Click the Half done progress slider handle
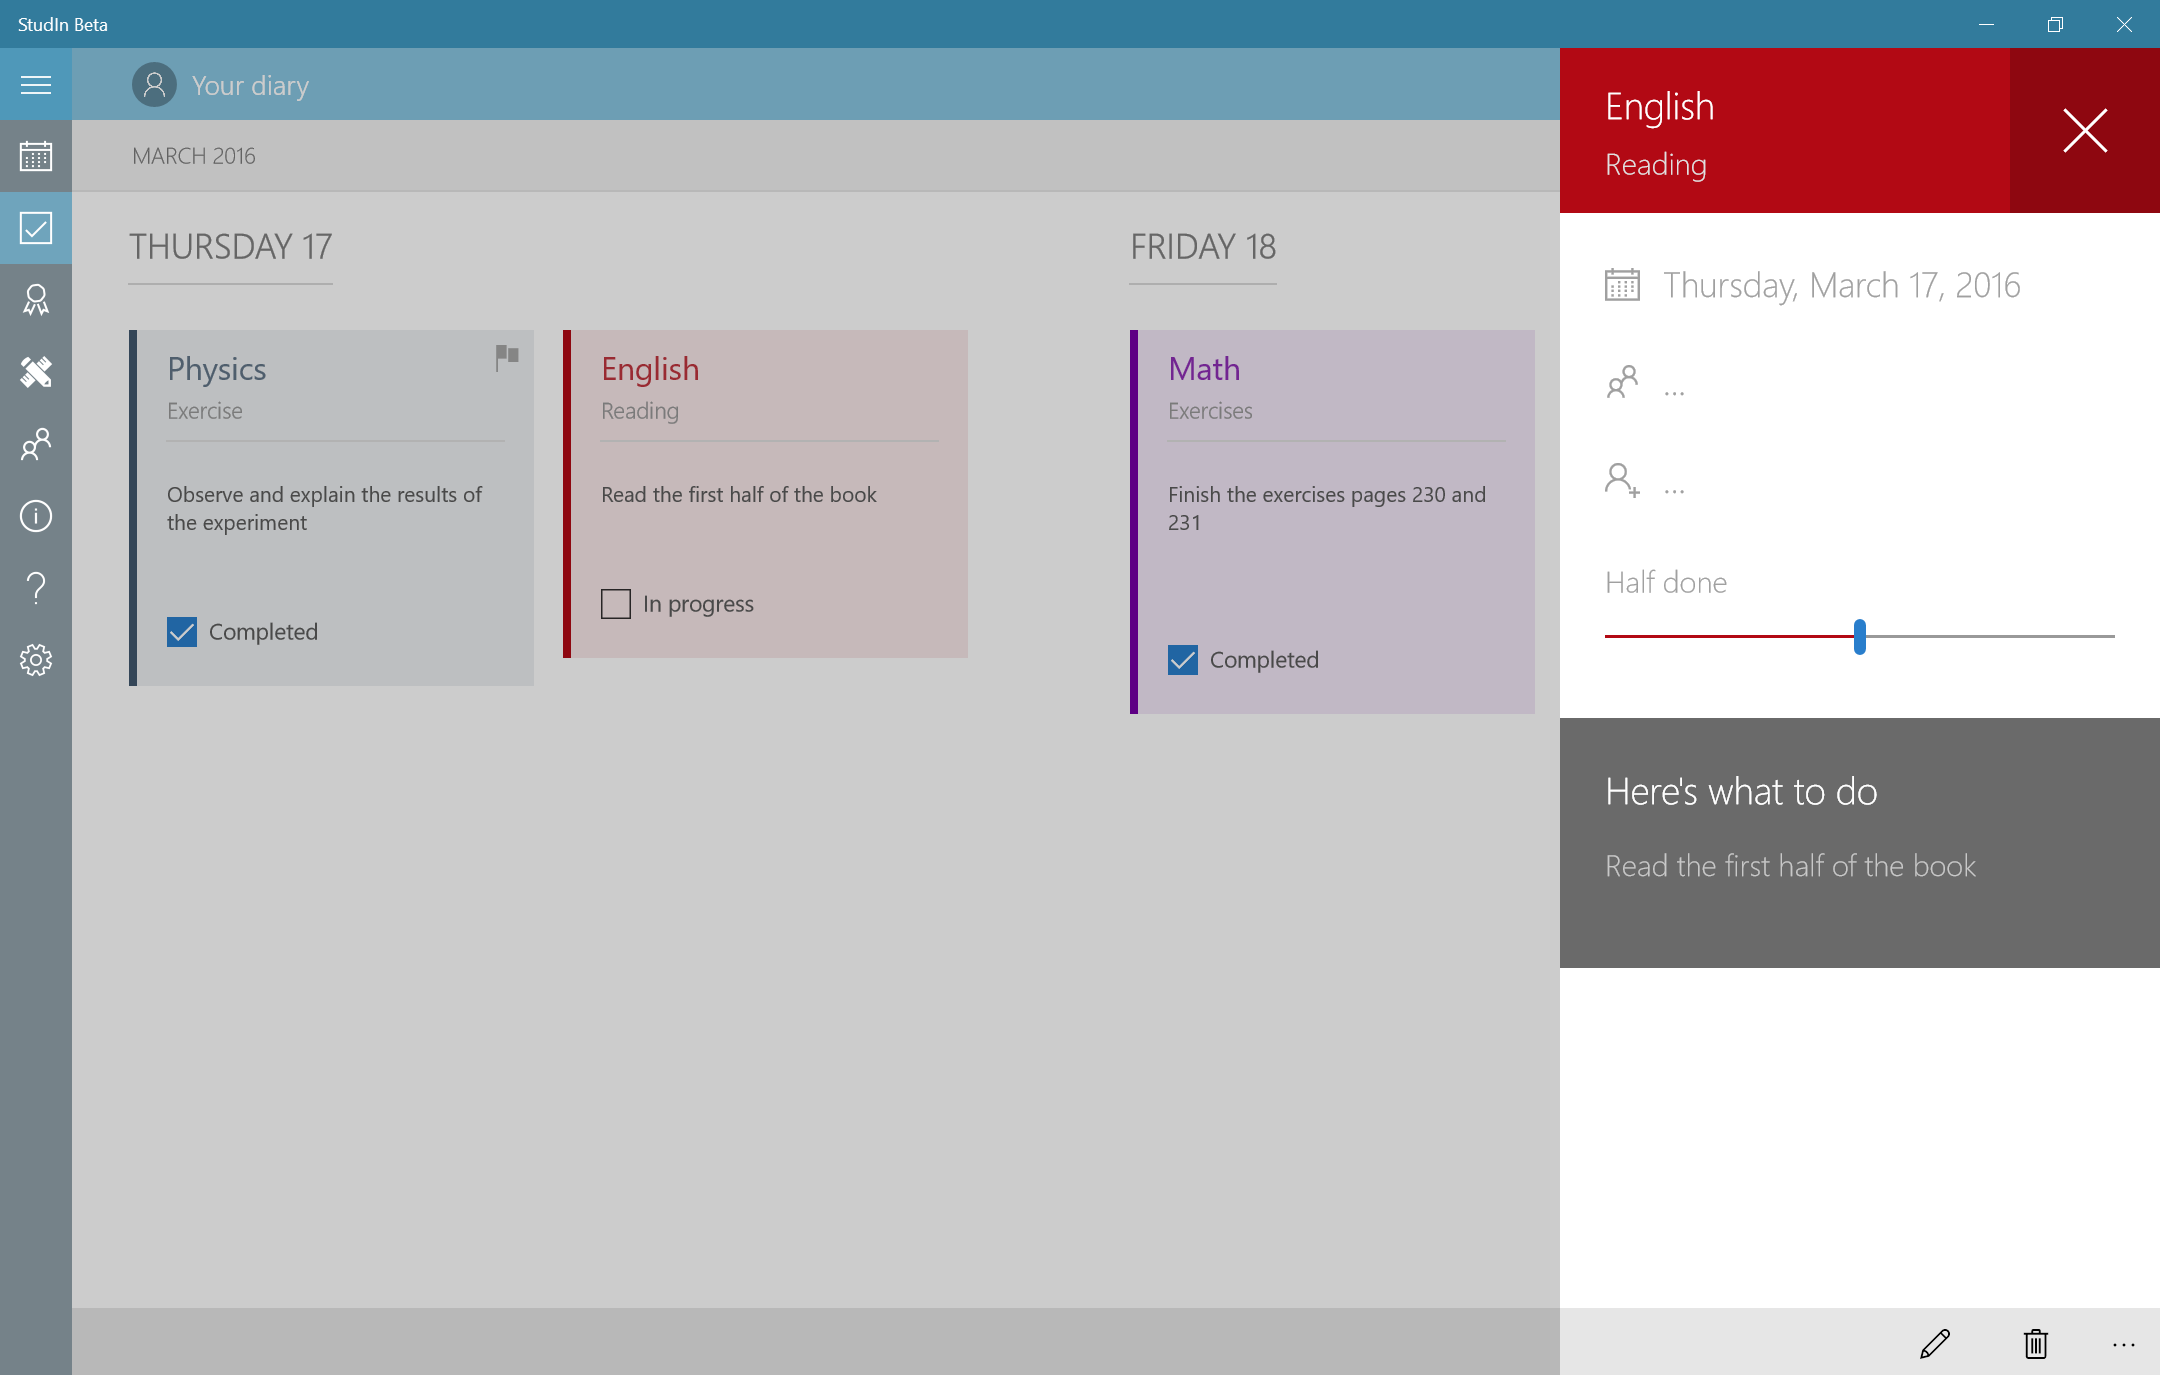This screenshot has width=2160, height=1375. point(1859,636)
